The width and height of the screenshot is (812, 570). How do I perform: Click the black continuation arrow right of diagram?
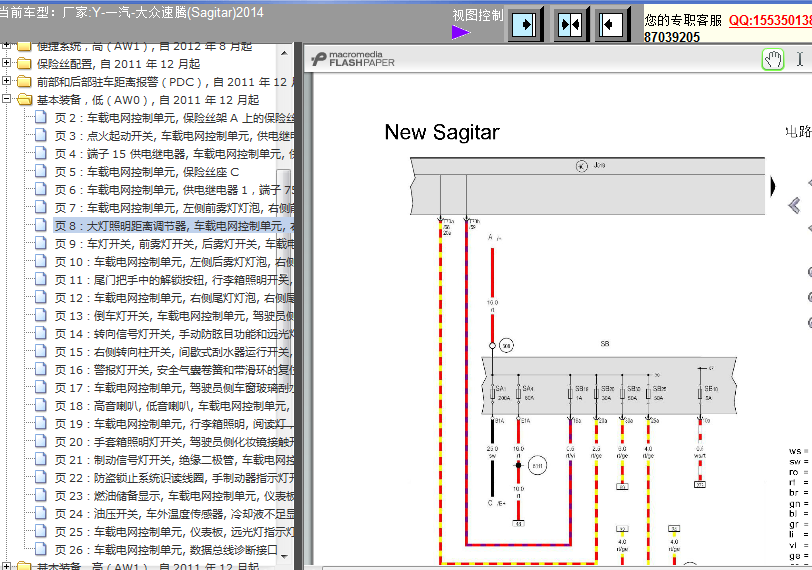[x=773, y=186]
